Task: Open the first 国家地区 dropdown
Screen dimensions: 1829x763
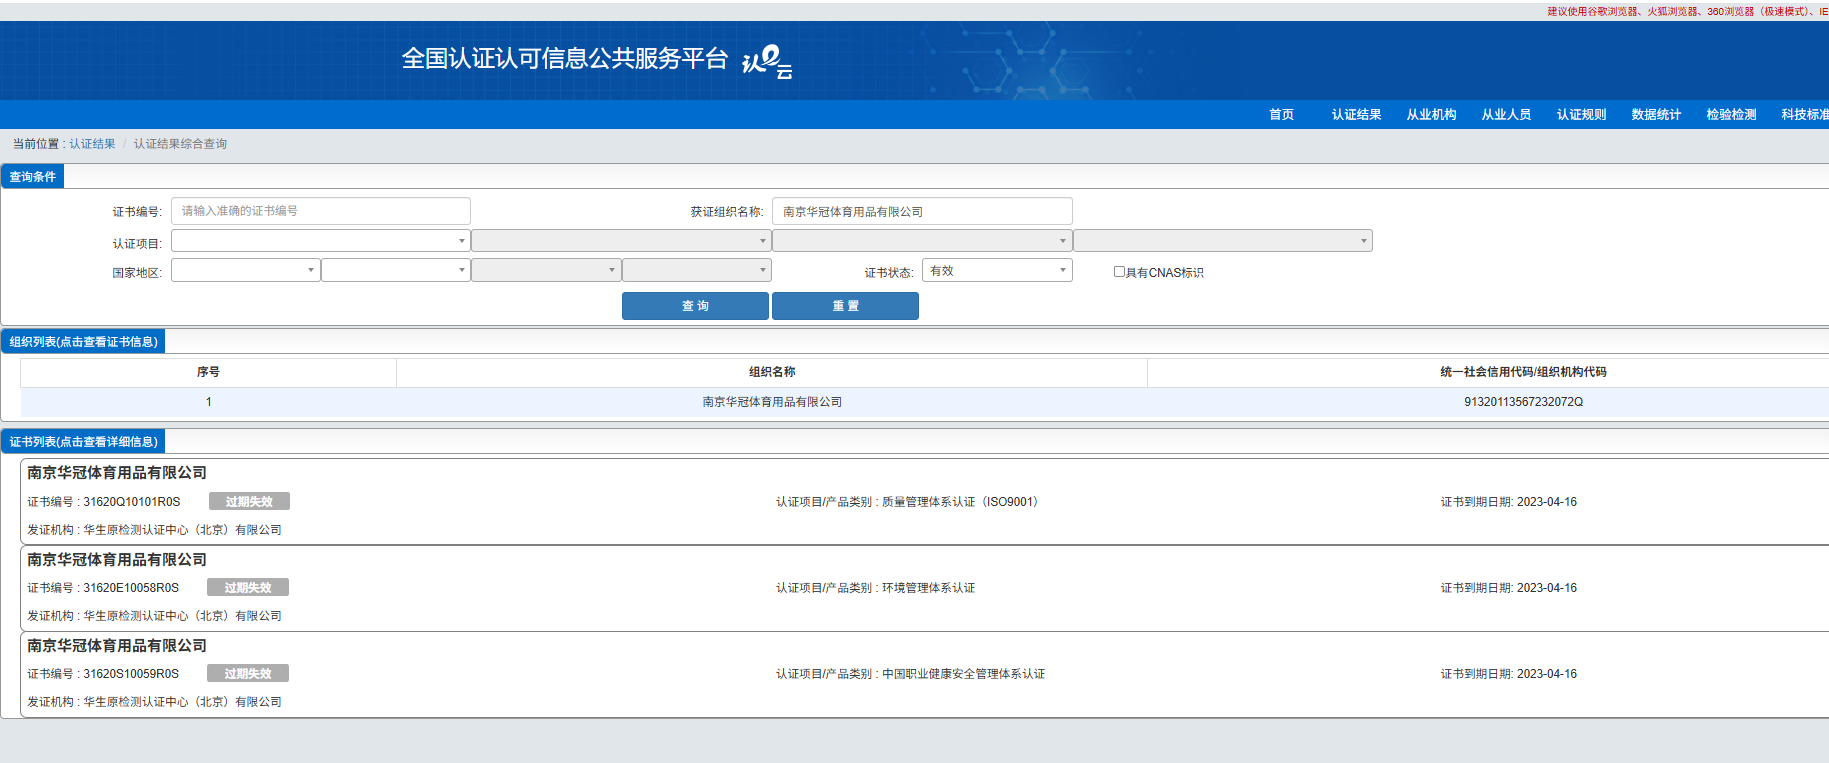Action: pos(245,270)
